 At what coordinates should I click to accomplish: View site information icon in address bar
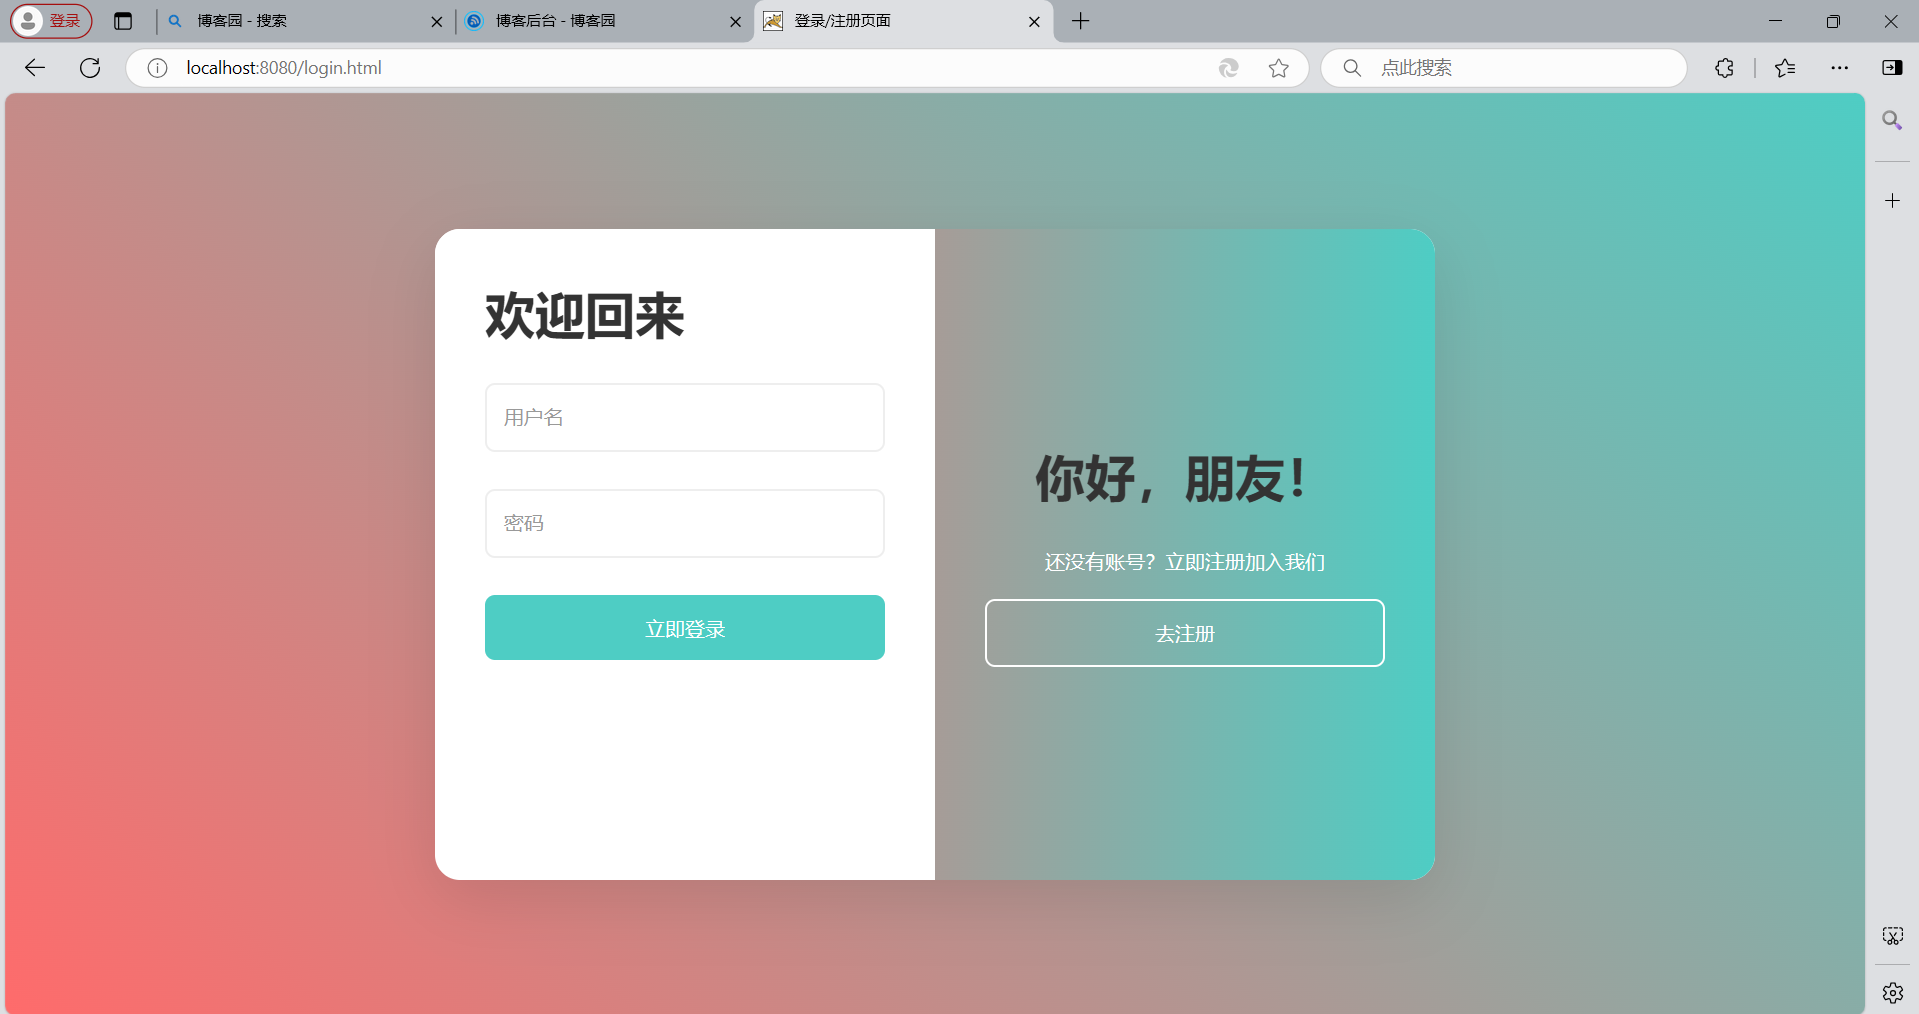click(157, 68)
